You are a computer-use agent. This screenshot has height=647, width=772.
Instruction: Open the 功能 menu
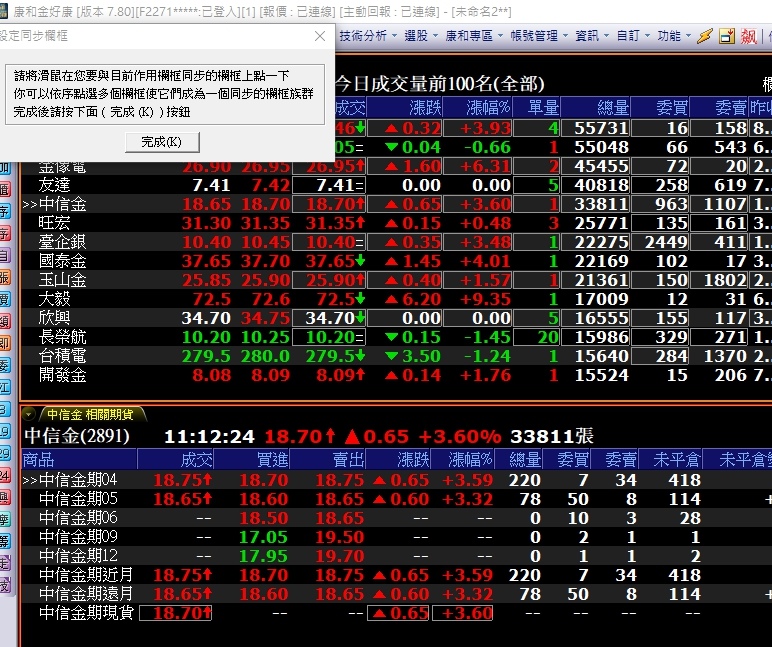point(674,36)
